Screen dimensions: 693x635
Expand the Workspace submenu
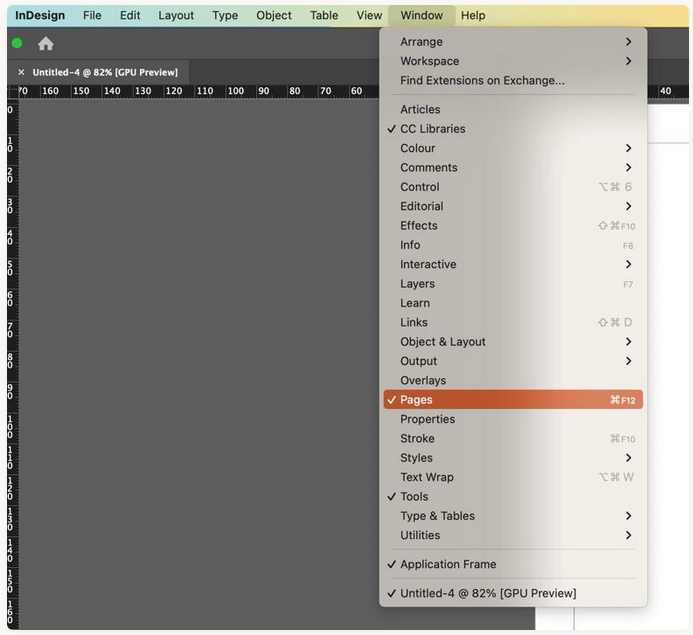tap(513, 61)
